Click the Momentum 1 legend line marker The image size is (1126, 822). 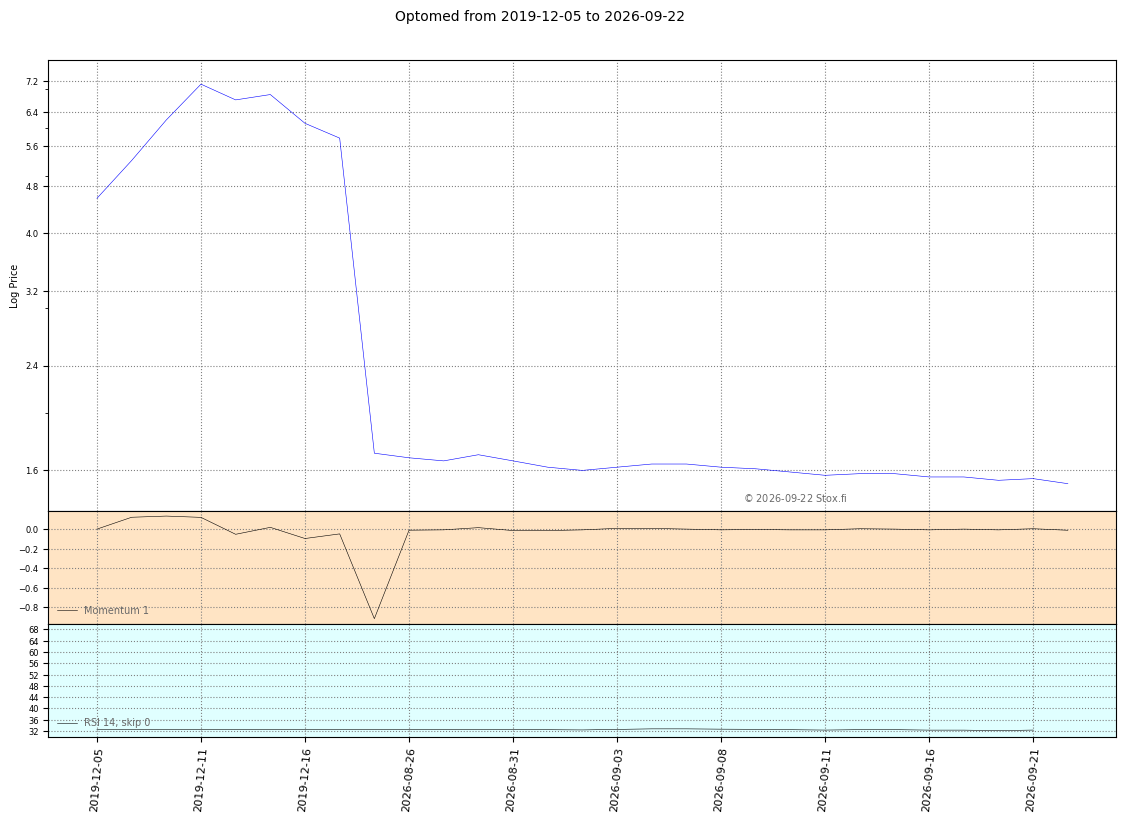pos(68,611)
